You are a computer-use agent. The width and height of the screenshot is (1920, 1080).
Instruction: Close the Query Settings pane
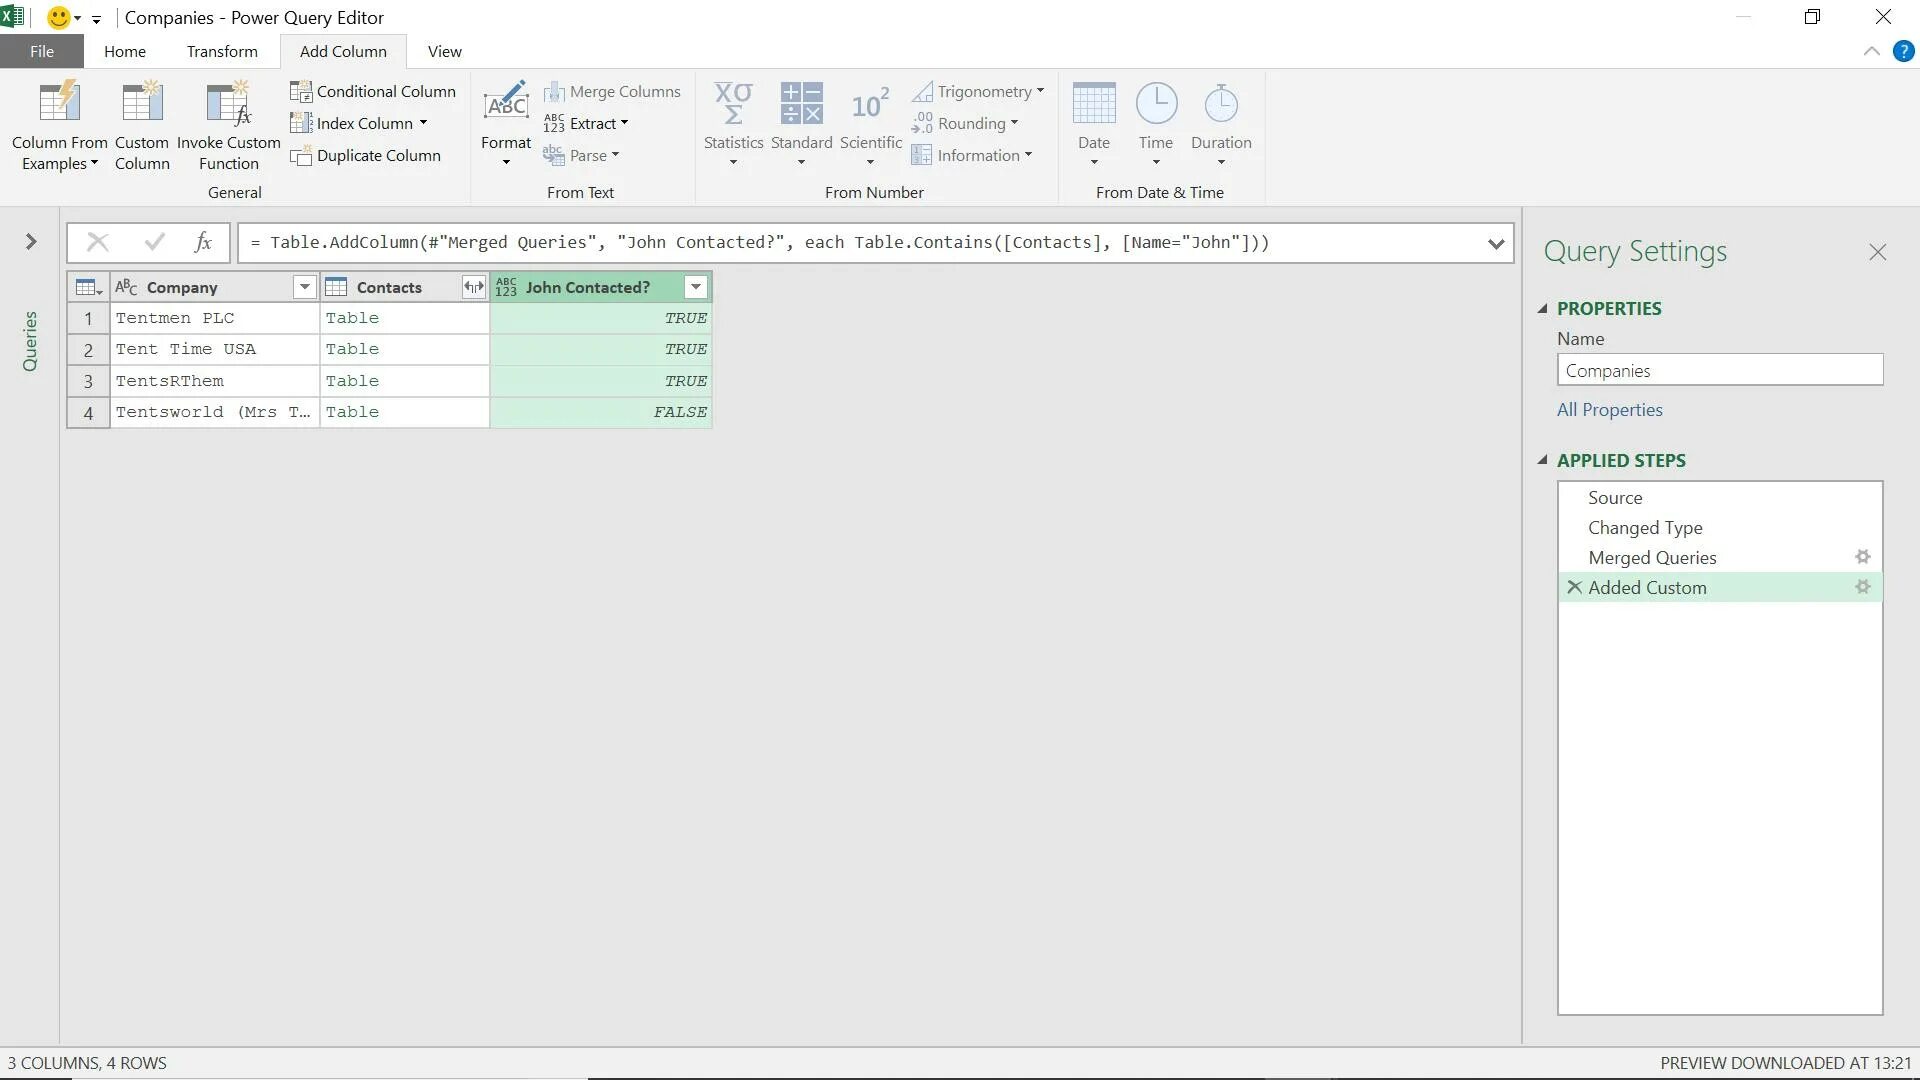[1877, 252]
